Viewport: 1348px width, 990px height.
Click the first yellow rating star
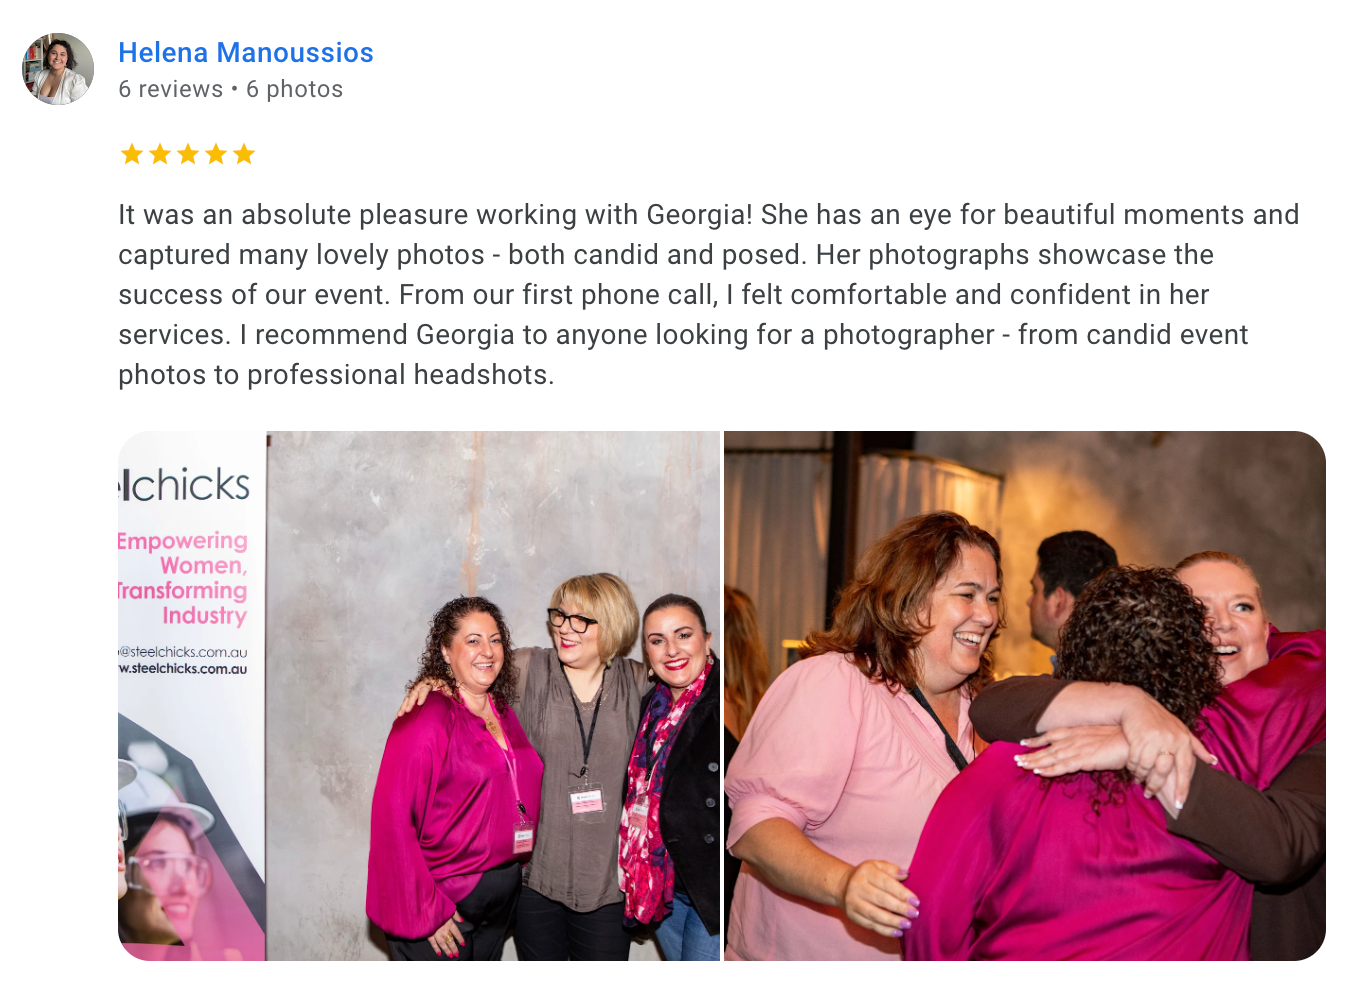(x=131, y=154)
